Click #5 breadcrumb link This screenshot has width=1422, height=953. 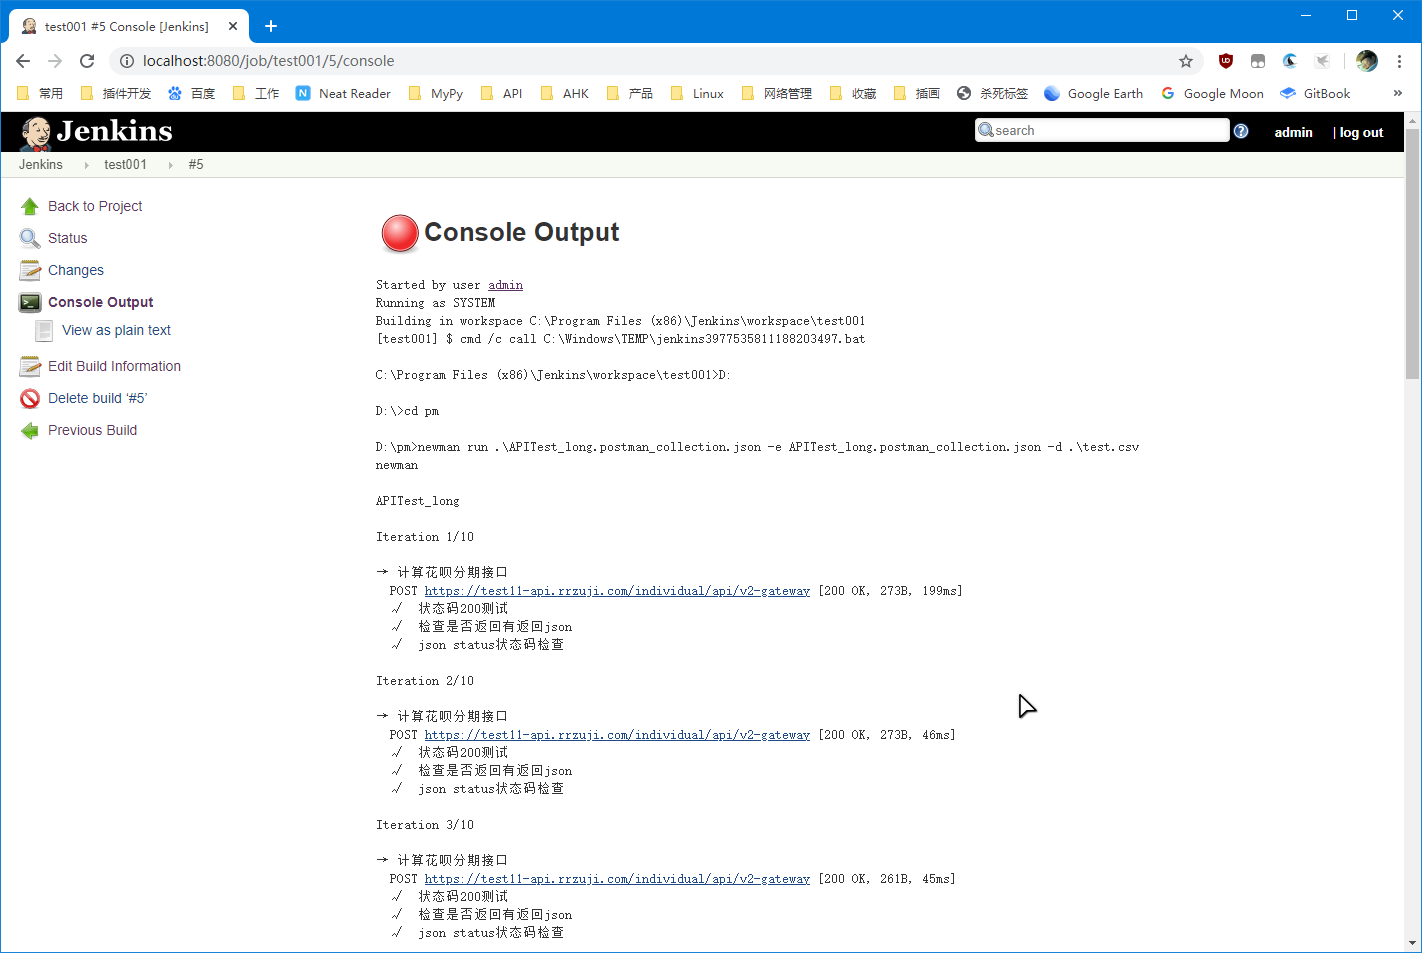[196, 165]
